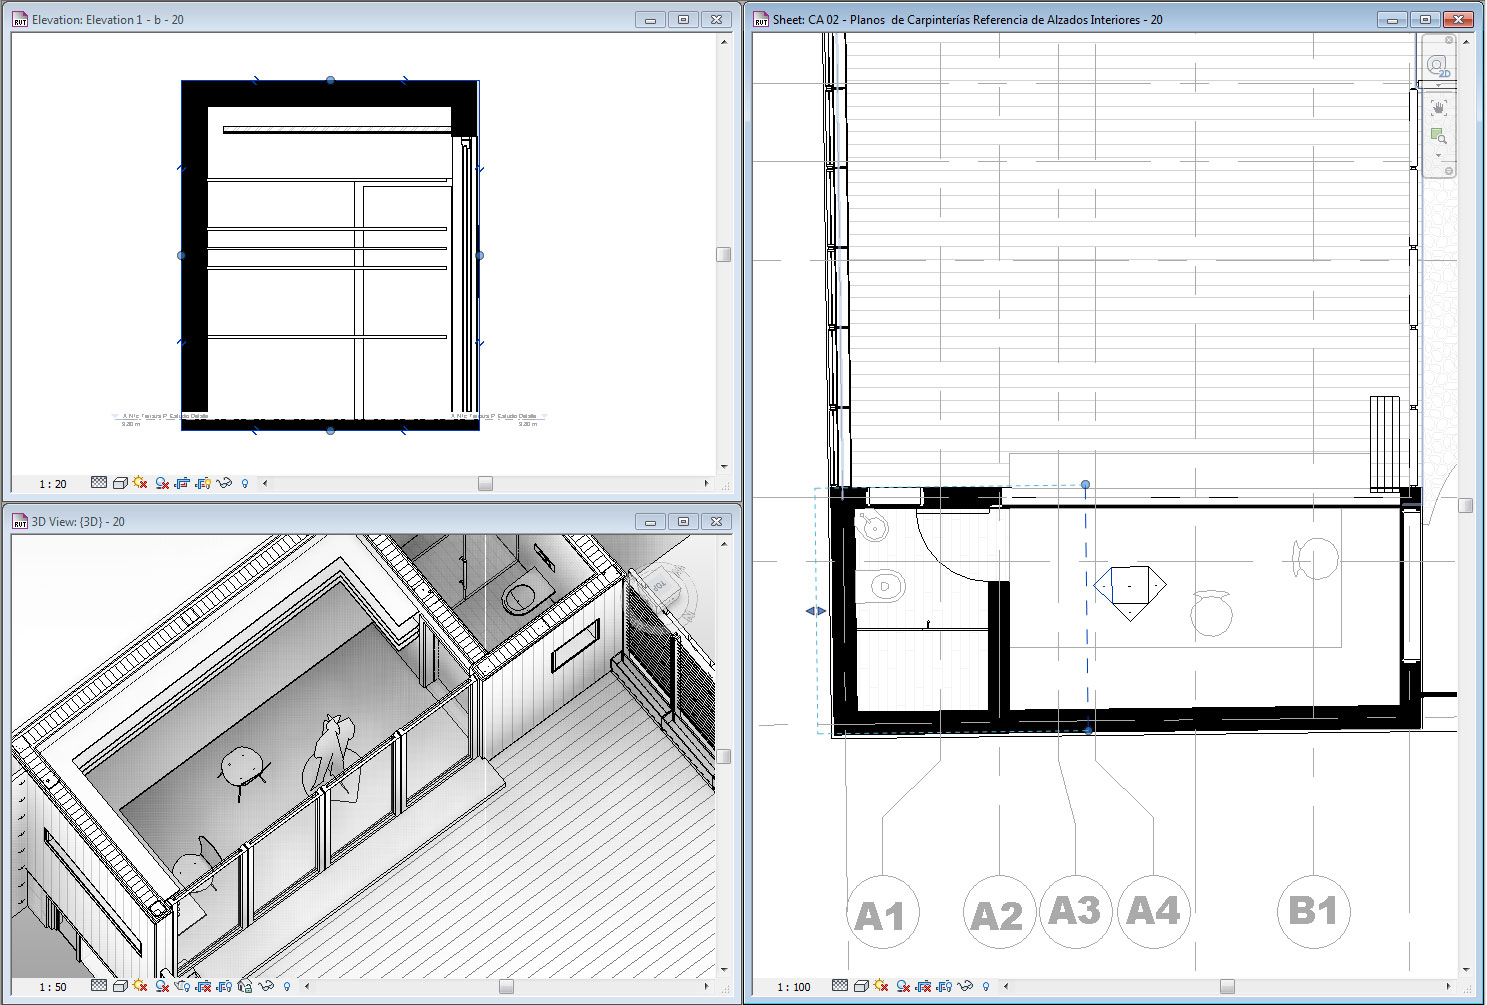Click the left-middle crop handle in Elevation view
This screenshot has width=1487, height=1005.
coord(181,256)
